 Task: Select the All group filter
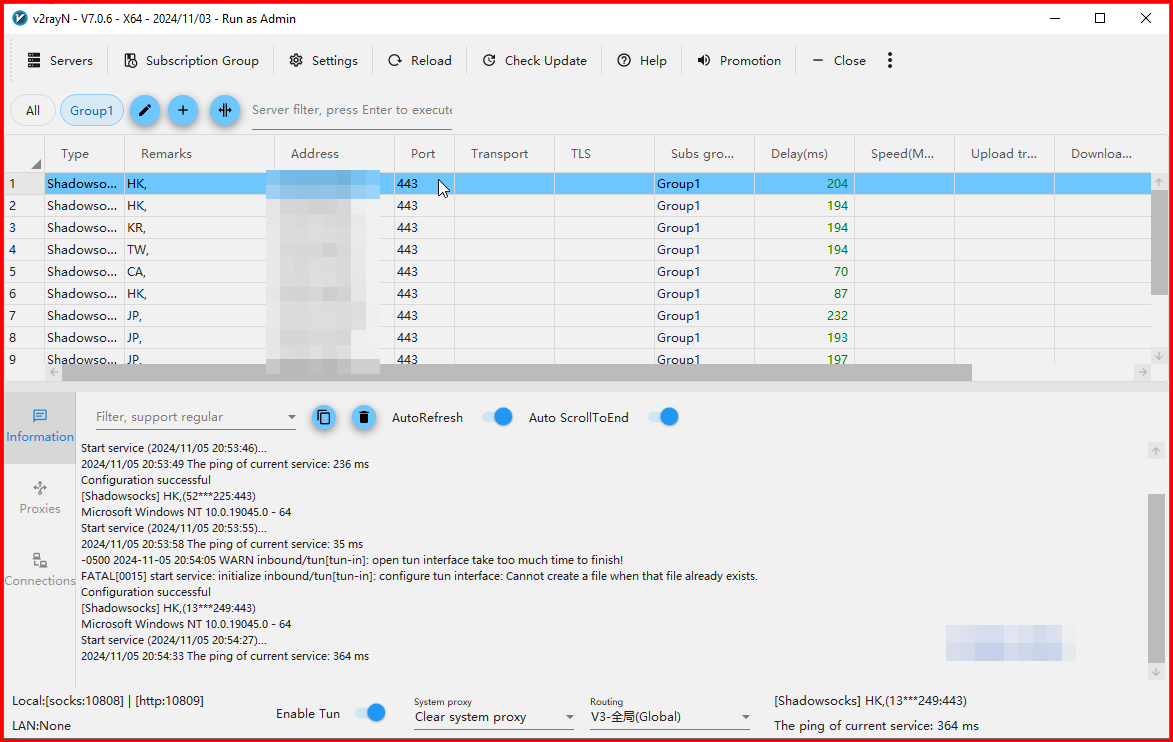33,111
